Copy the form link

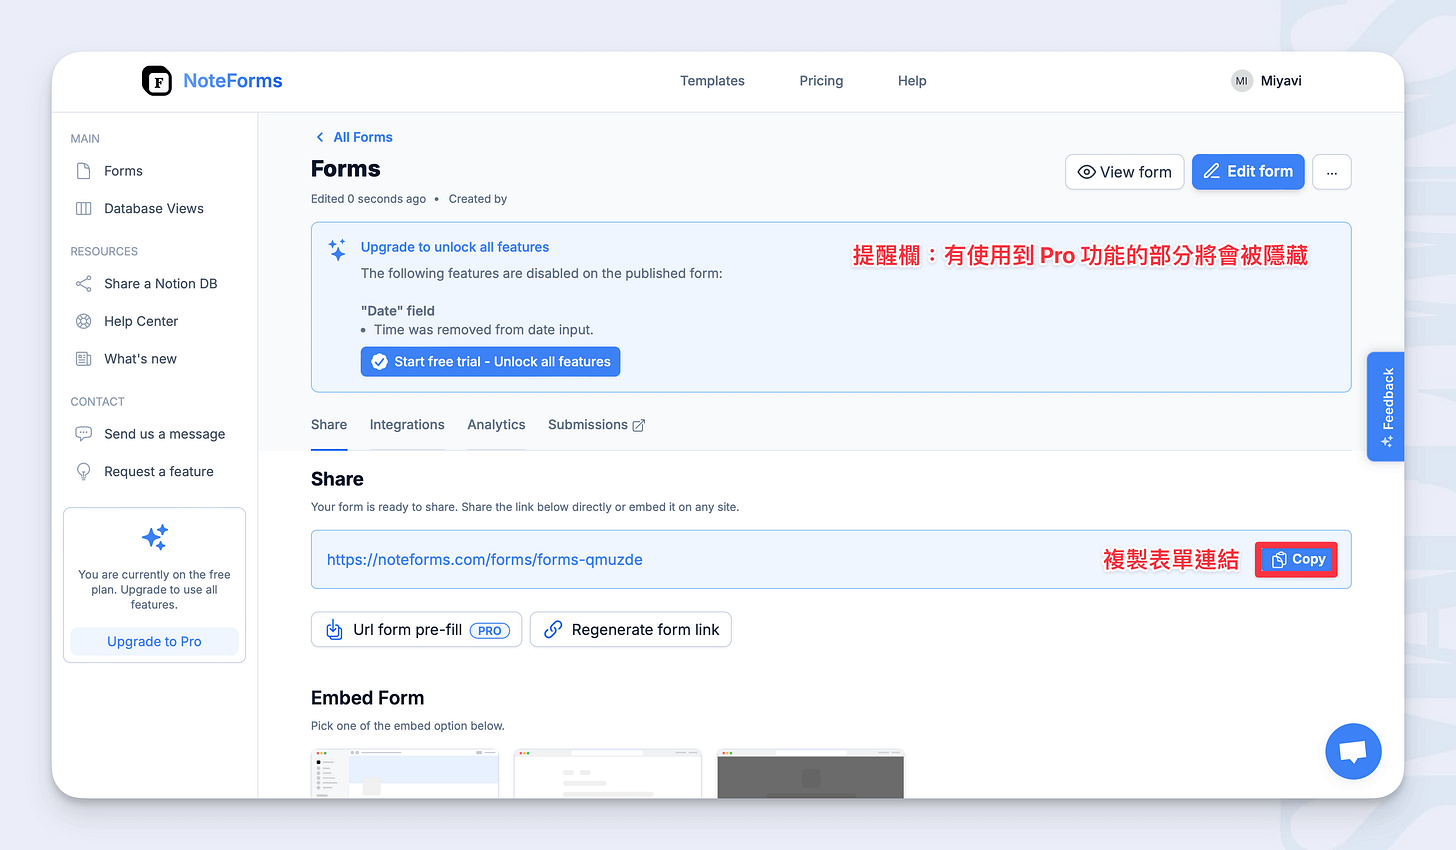pos(1297,560)
